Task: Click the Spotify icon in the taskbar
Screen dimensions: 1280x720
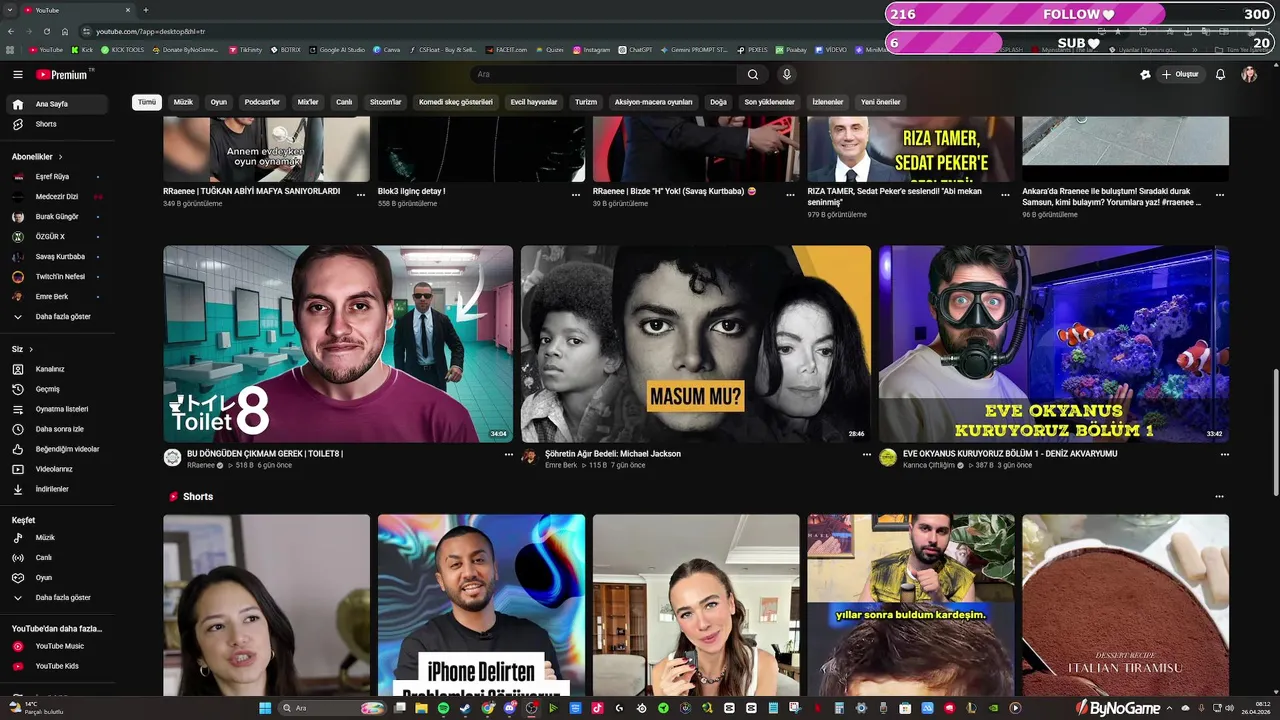Action: 443,708
